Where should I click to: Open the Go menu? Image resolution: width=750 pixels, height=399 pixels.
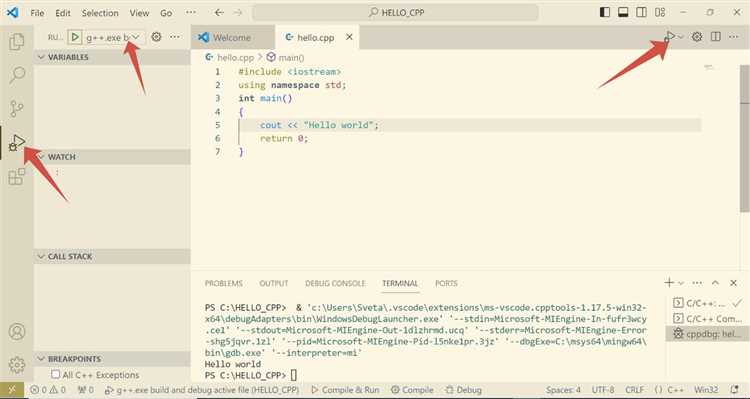point(166,13)
